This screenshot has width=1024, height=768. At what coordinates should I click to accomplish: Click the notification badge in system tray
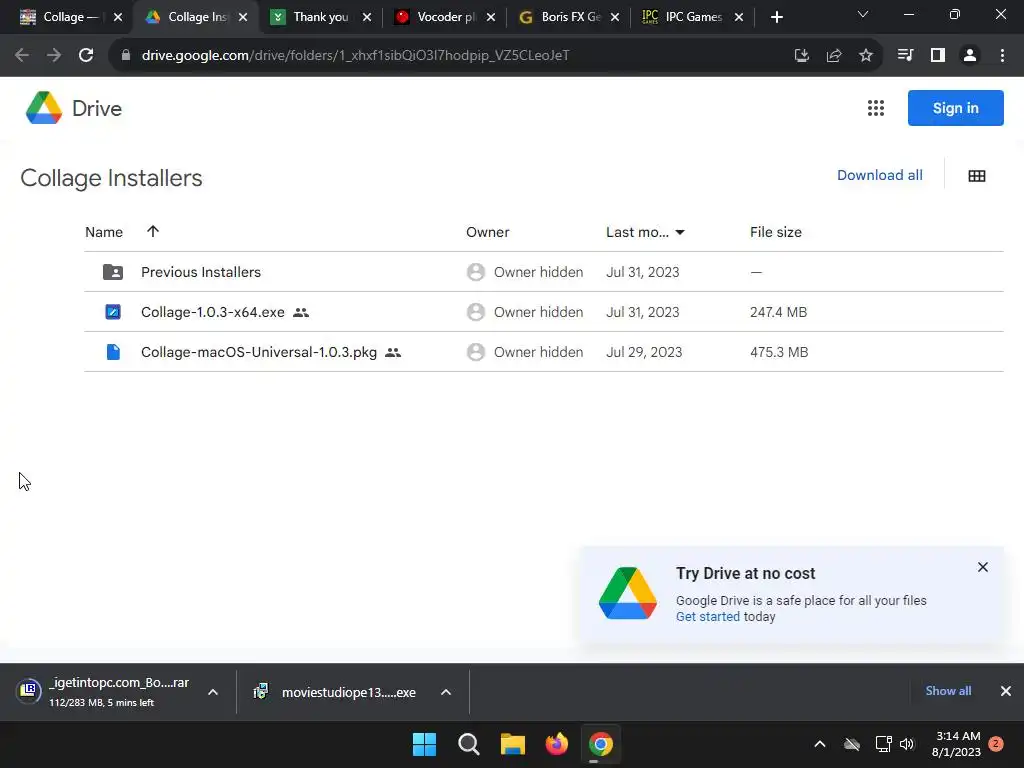(996, 744)
